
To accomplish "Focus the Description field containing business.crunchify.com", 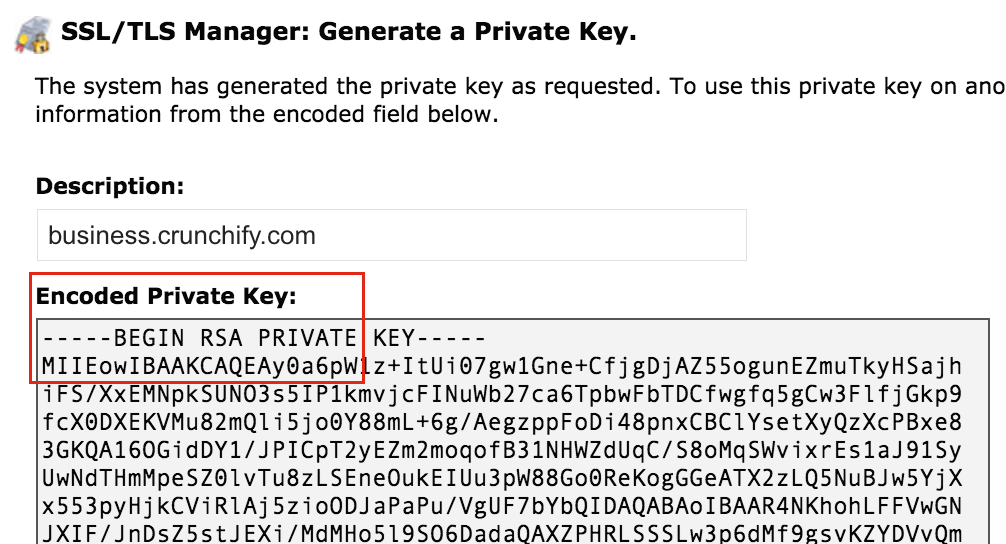I will [391, 235].
